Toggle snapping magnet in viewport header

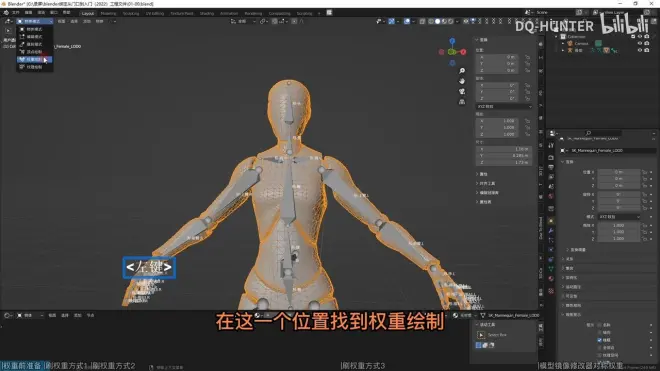pyautogui.click(x=275, y=21)
